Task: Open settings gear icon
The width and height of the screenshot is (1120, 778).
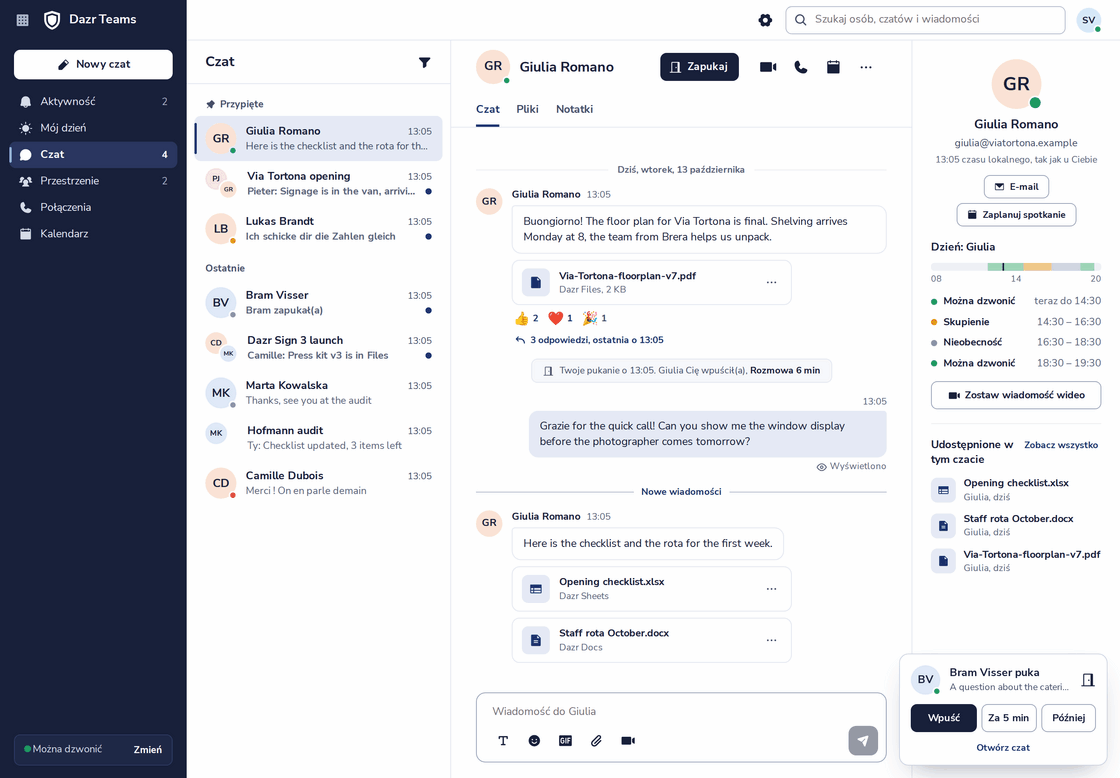Action: [765, 20]
